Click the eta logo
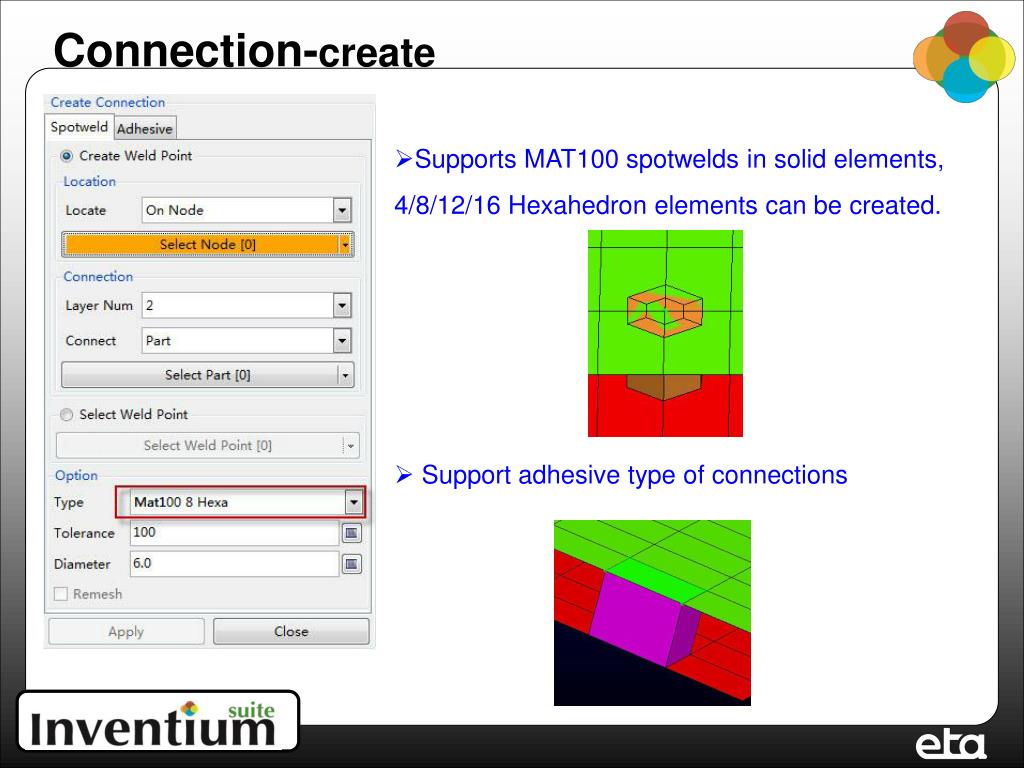Screen dimensions: 1024x768 (x=950, y=744)
